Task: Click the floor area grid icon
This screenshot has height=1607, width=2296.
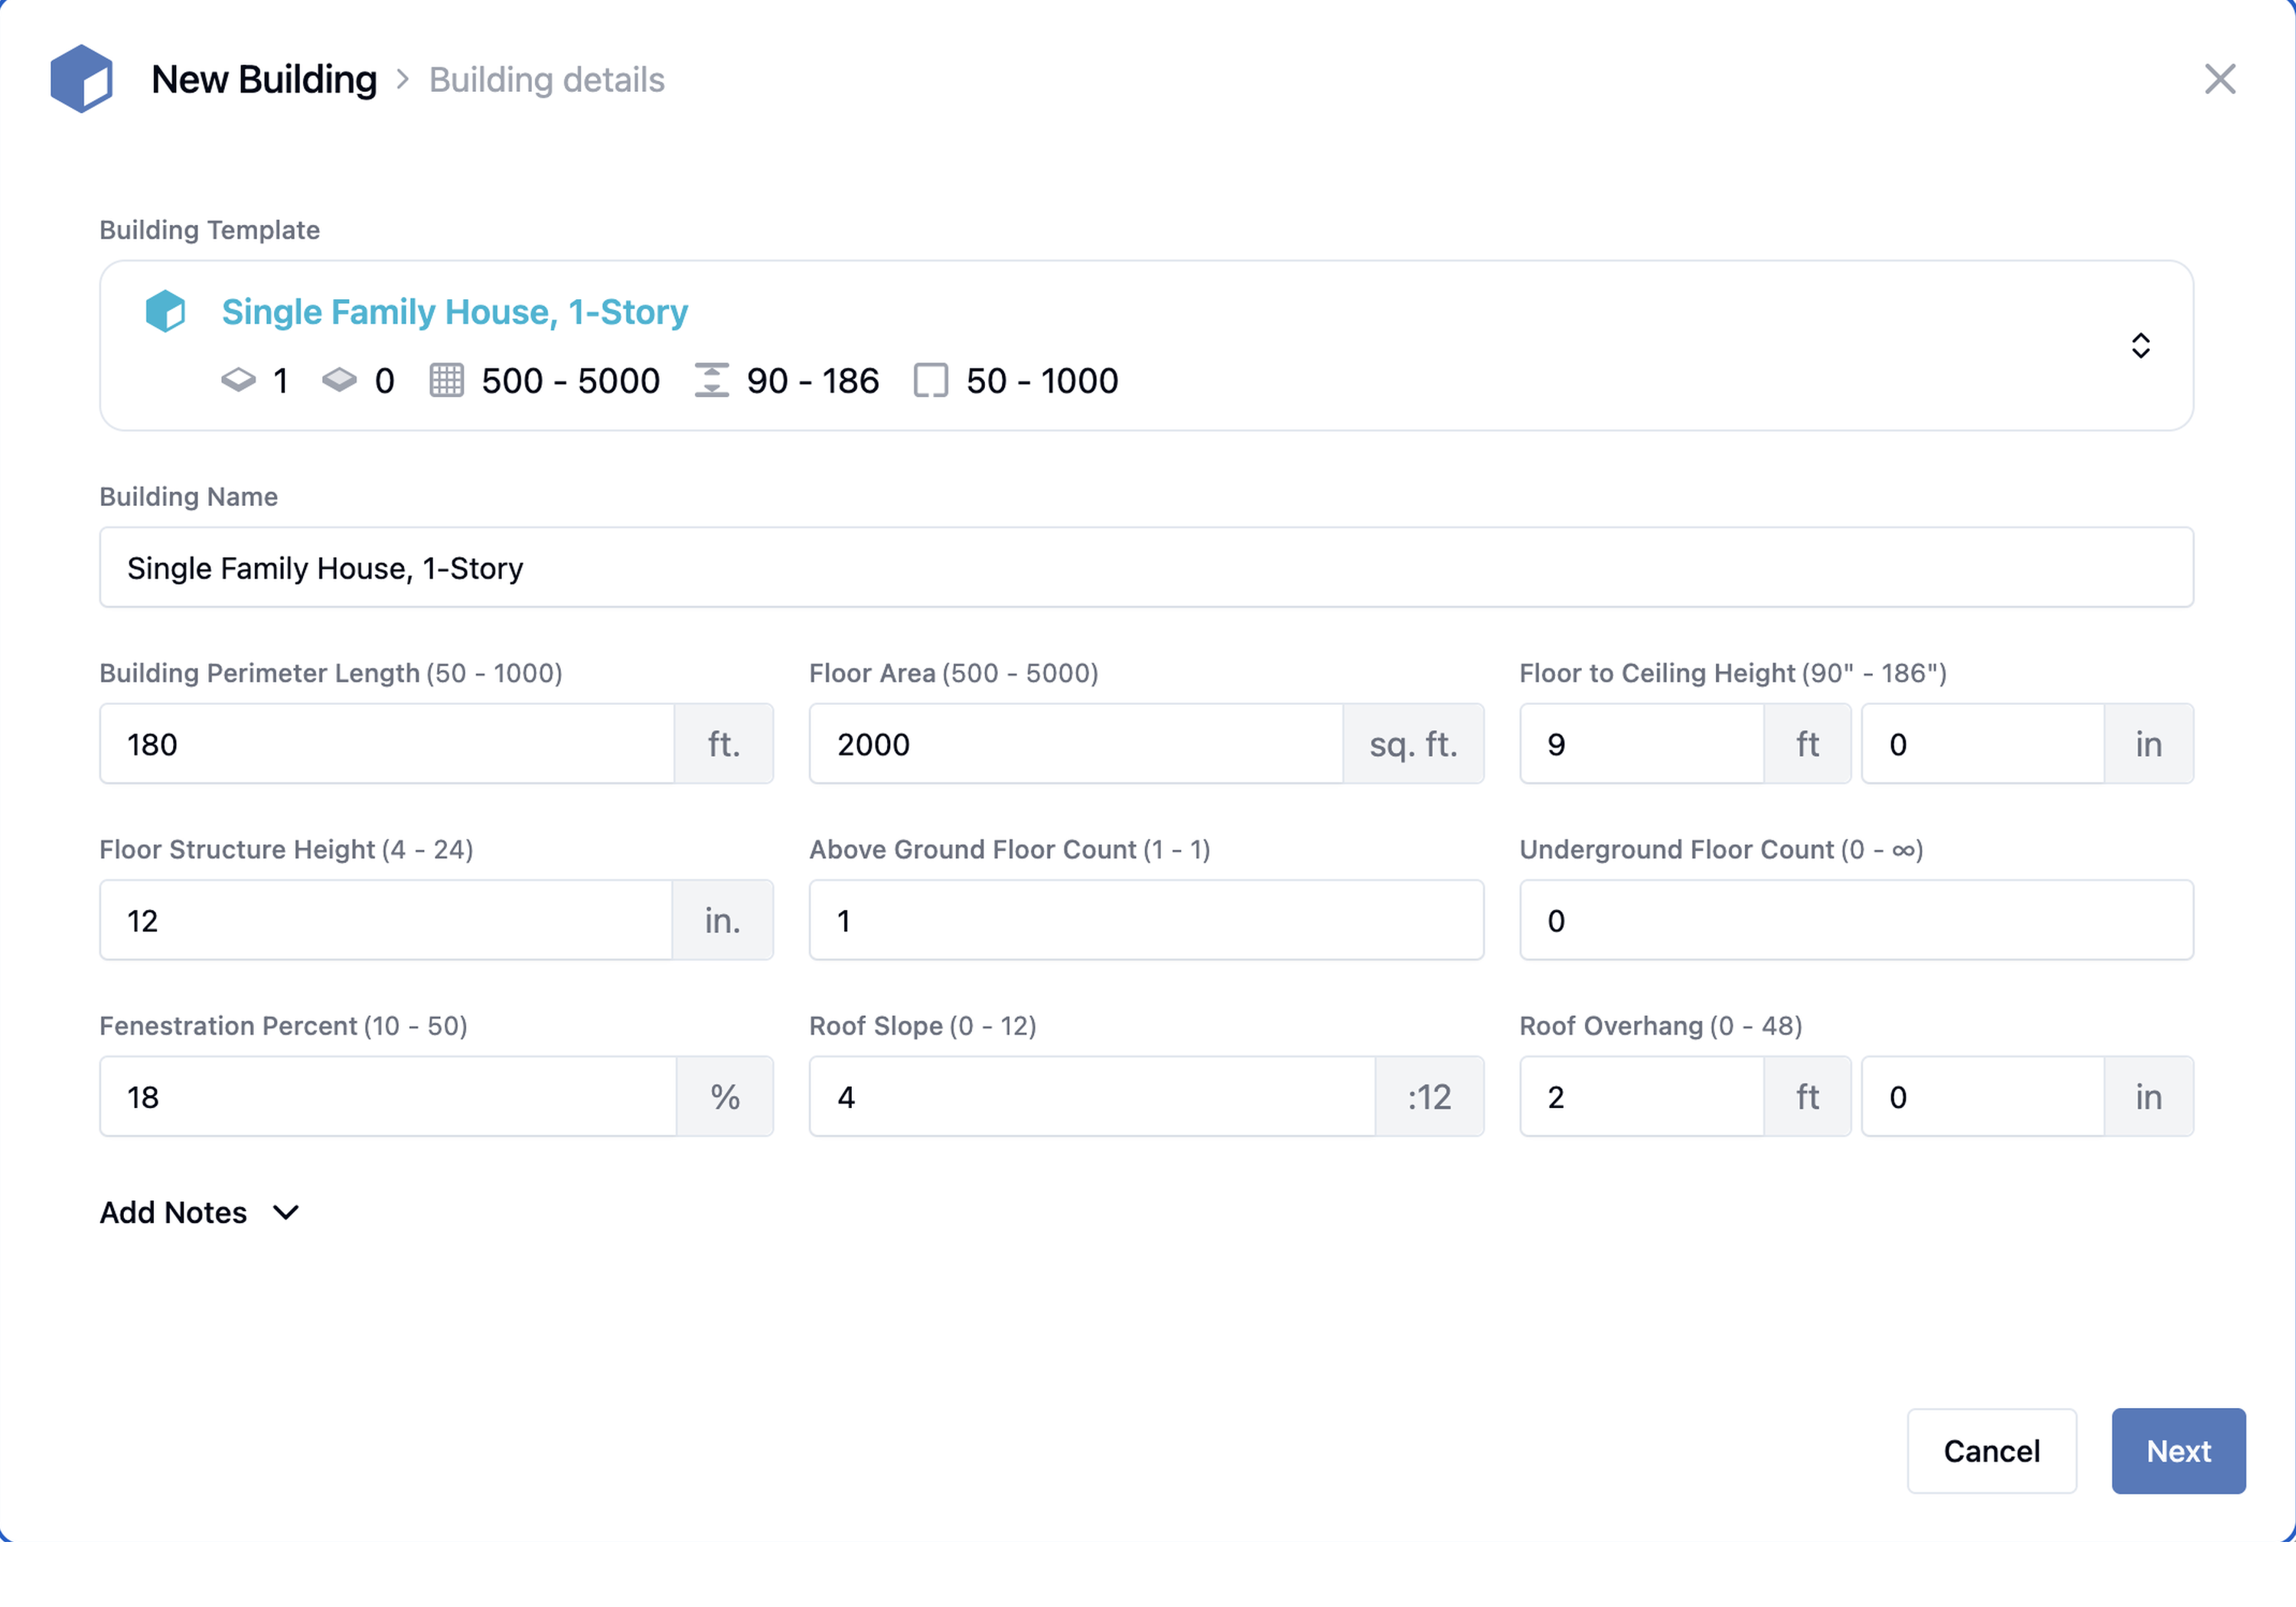Action: (446, 380)
